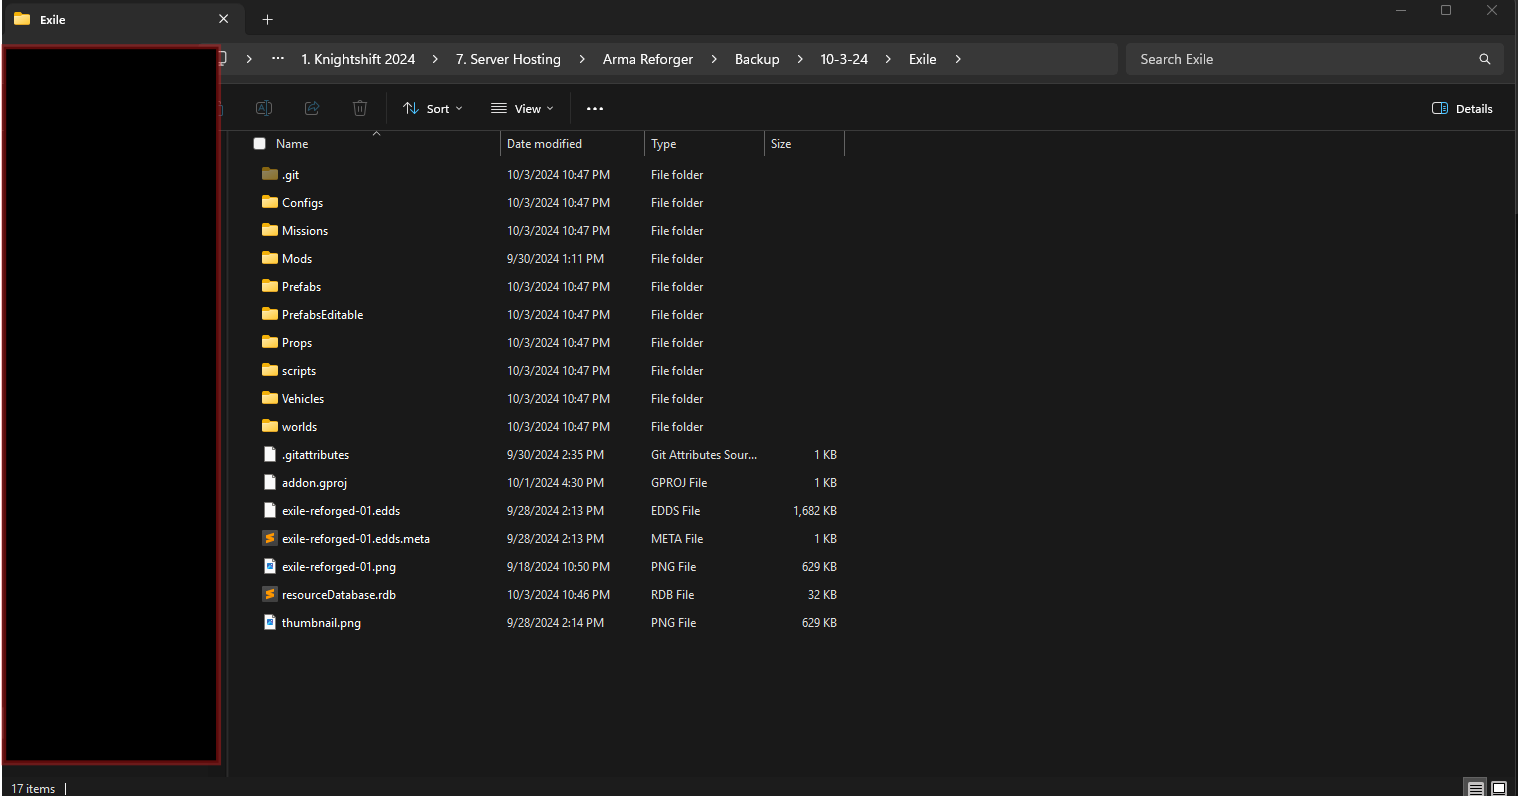Add a new tab with plus button
The image size is (1518, 796).
click(267, 19)
